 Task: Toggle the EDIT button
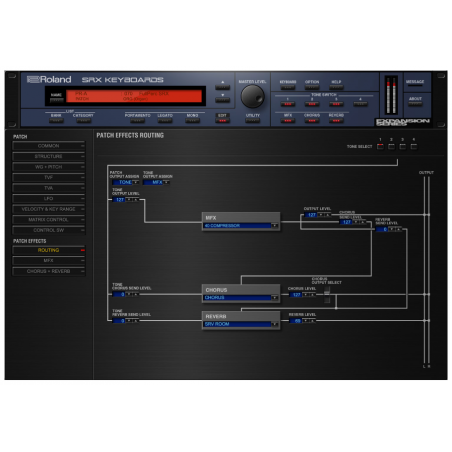coord(222,121)
